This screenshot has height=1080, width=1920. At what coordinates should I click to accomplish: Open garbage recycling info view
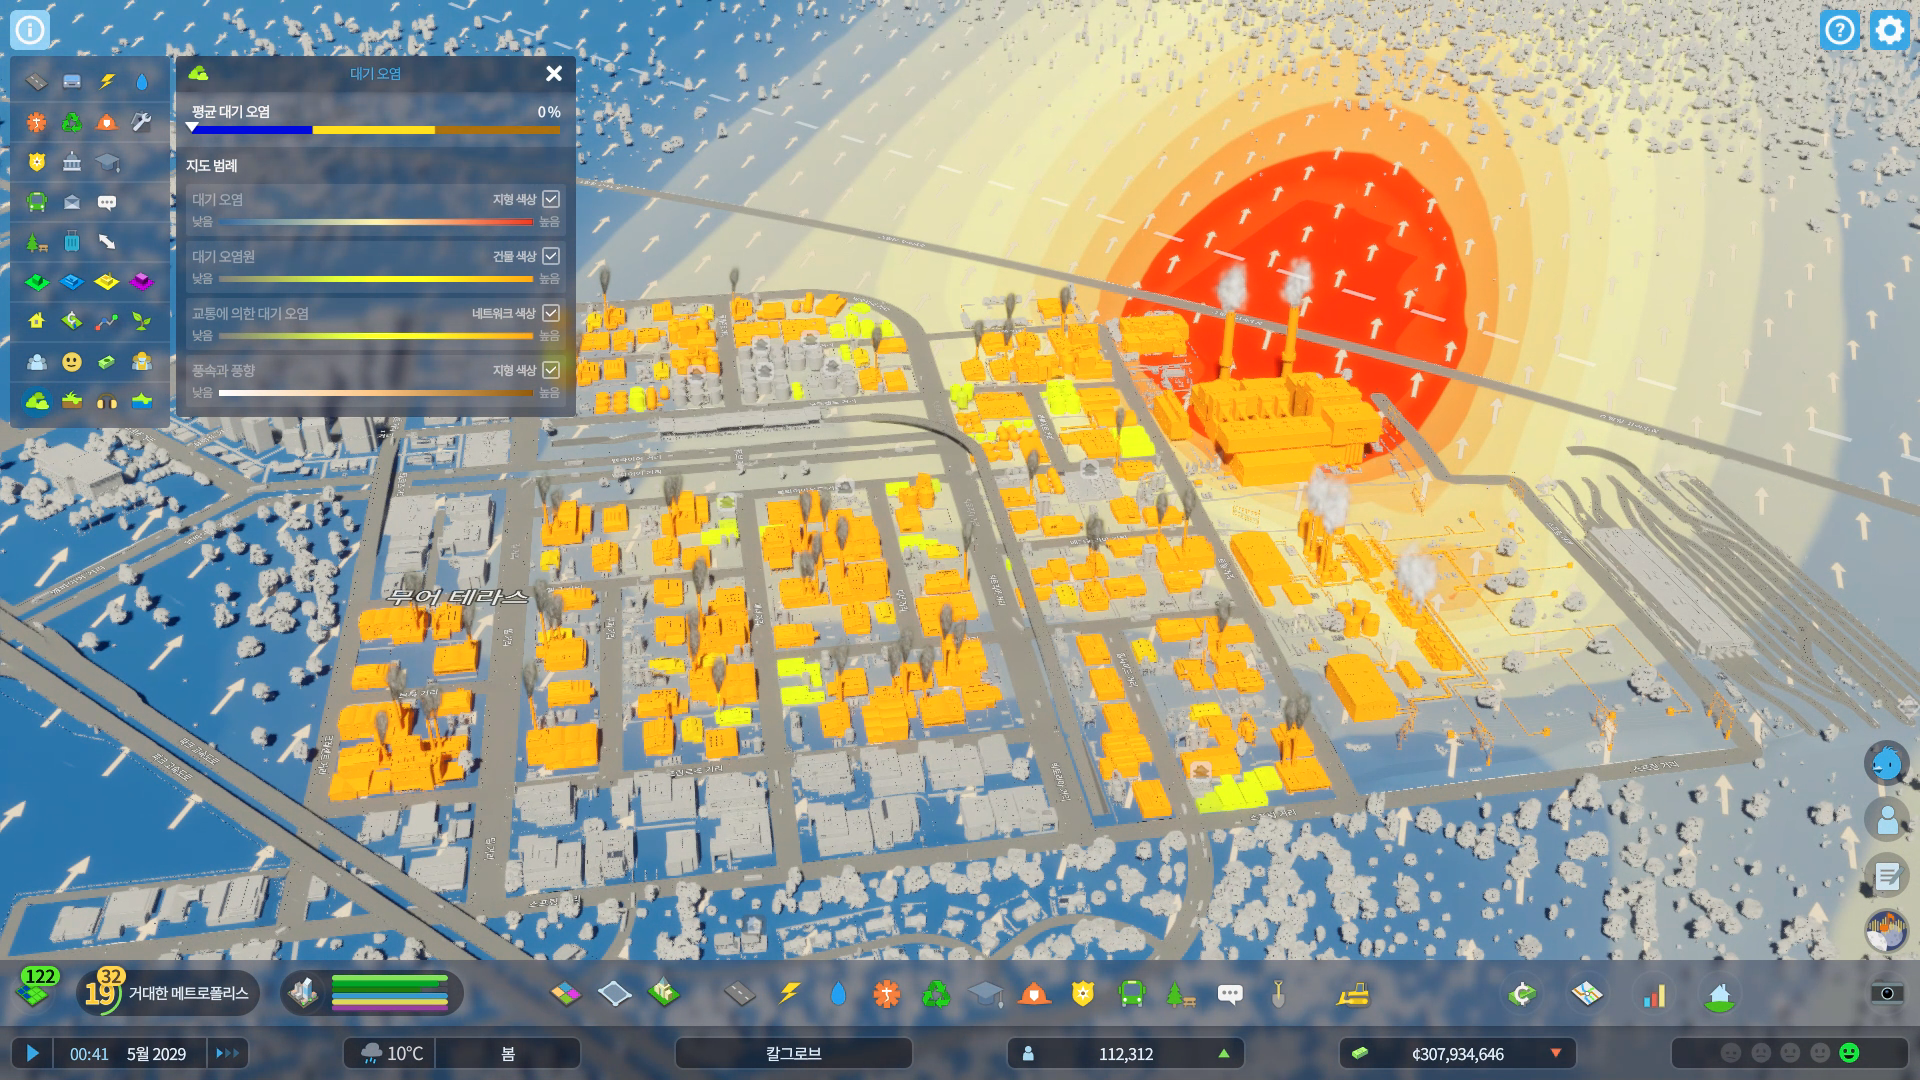72,122
